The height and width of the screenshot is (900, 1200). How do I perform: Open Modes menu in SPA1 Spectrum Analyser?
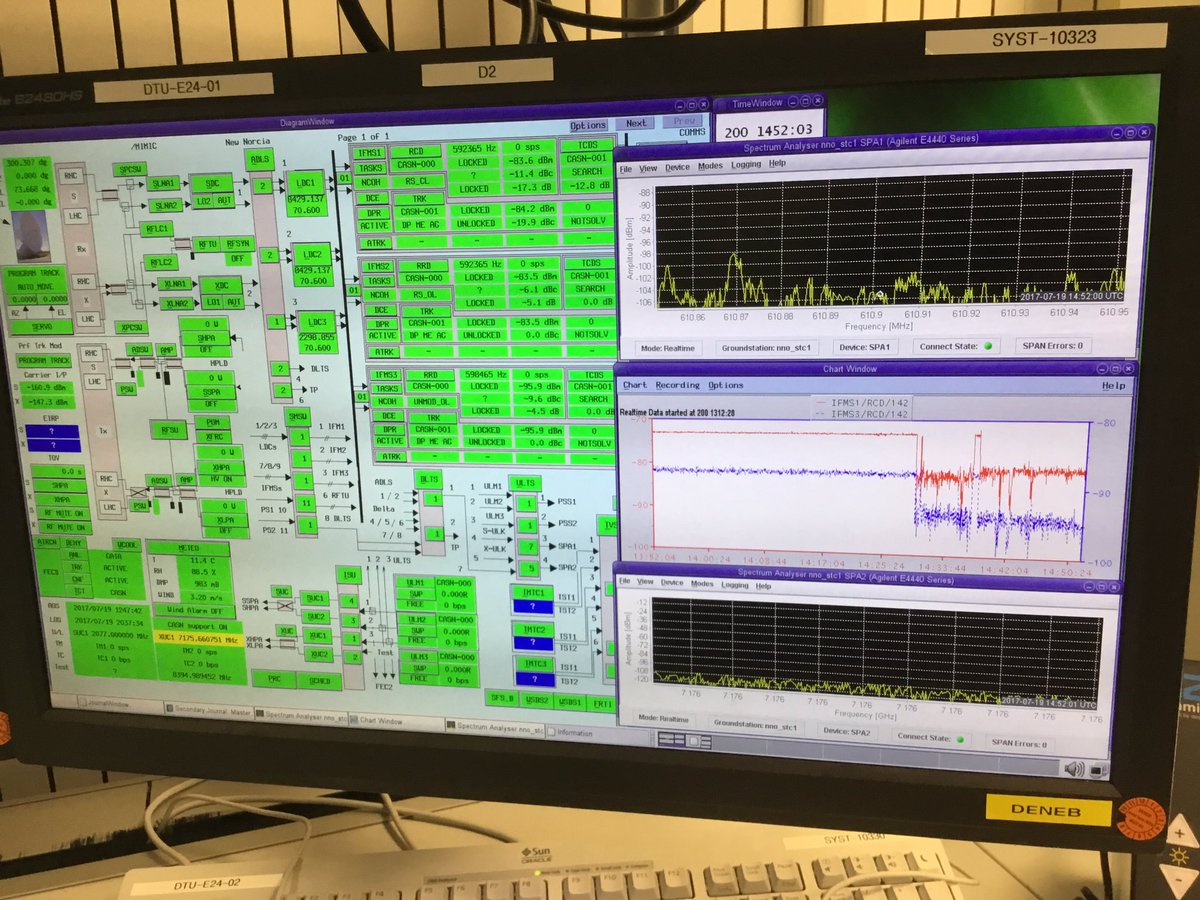(710, 166)
